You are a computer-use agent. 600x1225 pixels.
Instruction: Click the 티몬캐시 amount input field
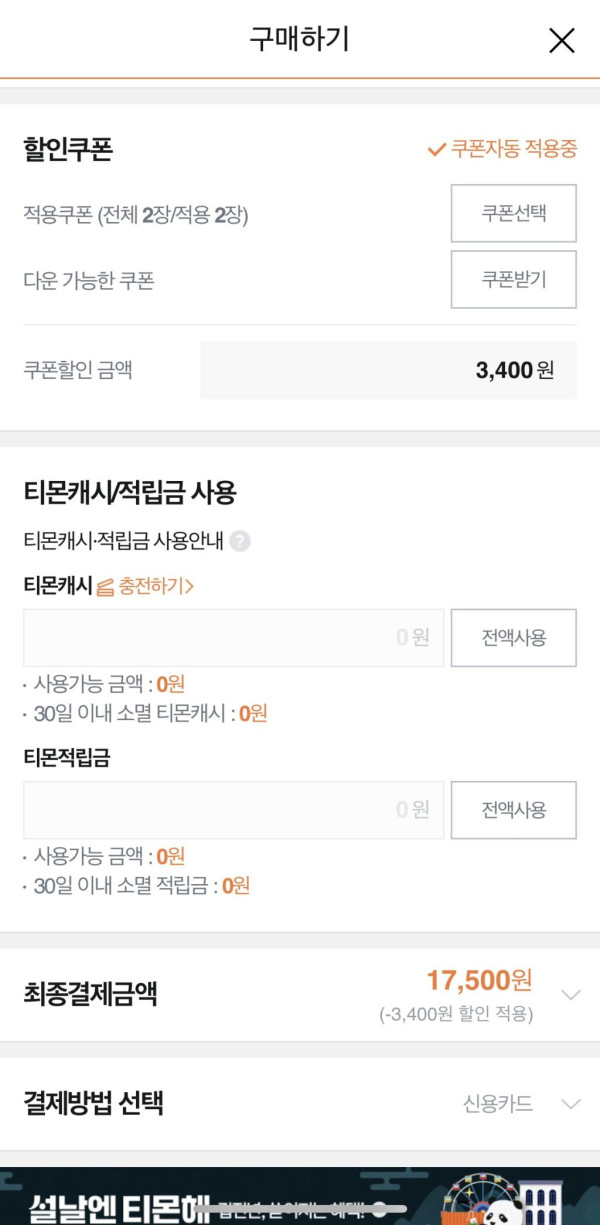click(233, 638)
